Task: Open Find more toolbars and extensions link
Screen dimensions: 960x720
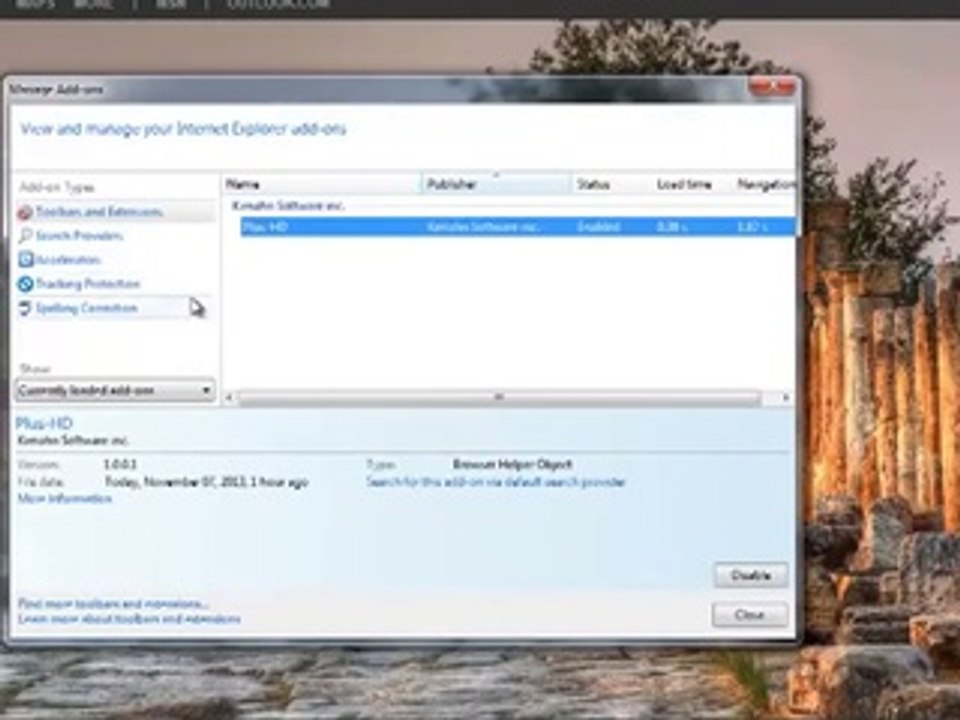Action: 113,604
